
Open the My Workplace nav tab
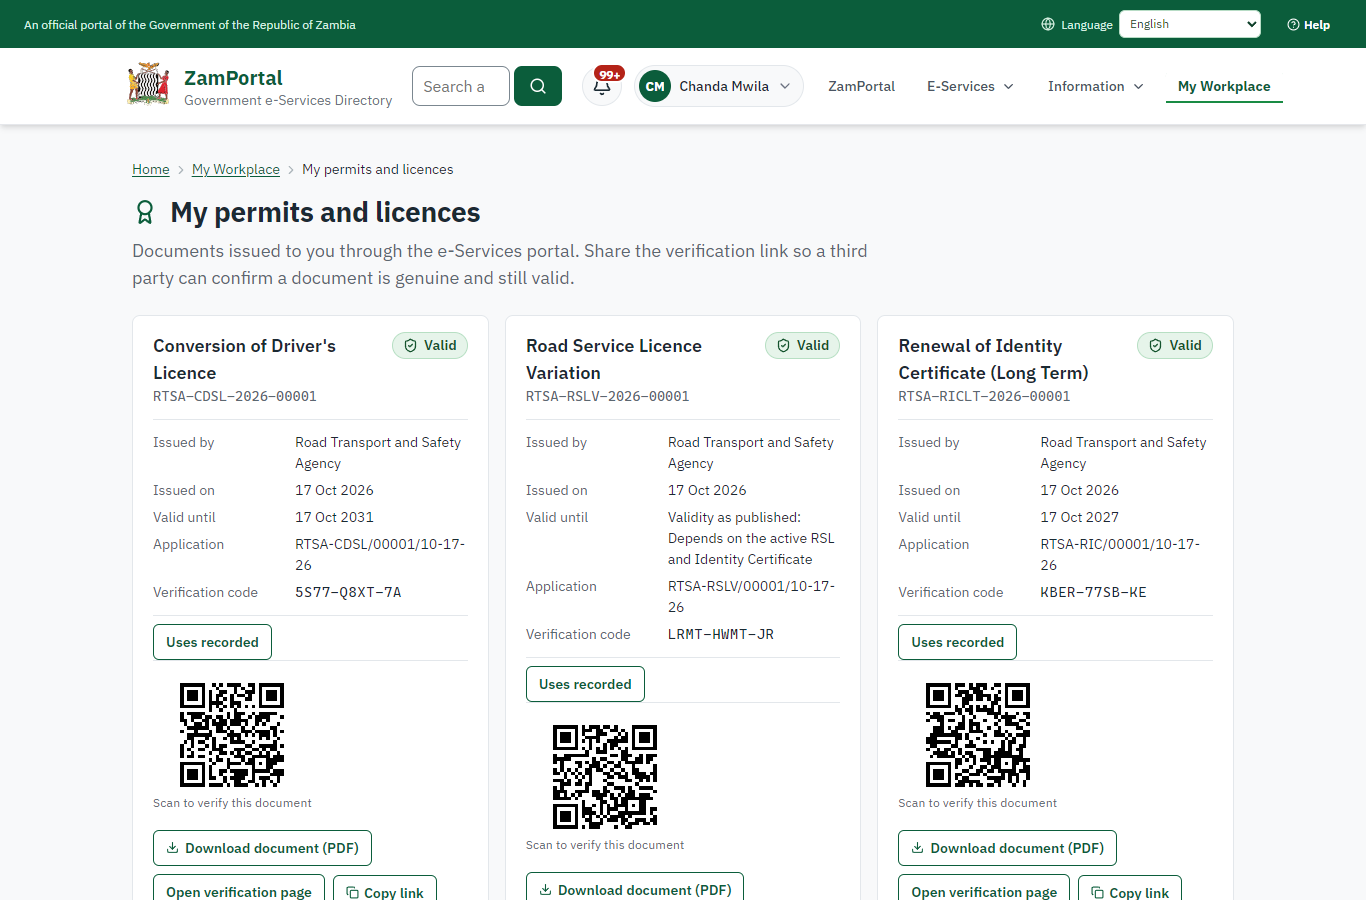1224,86
